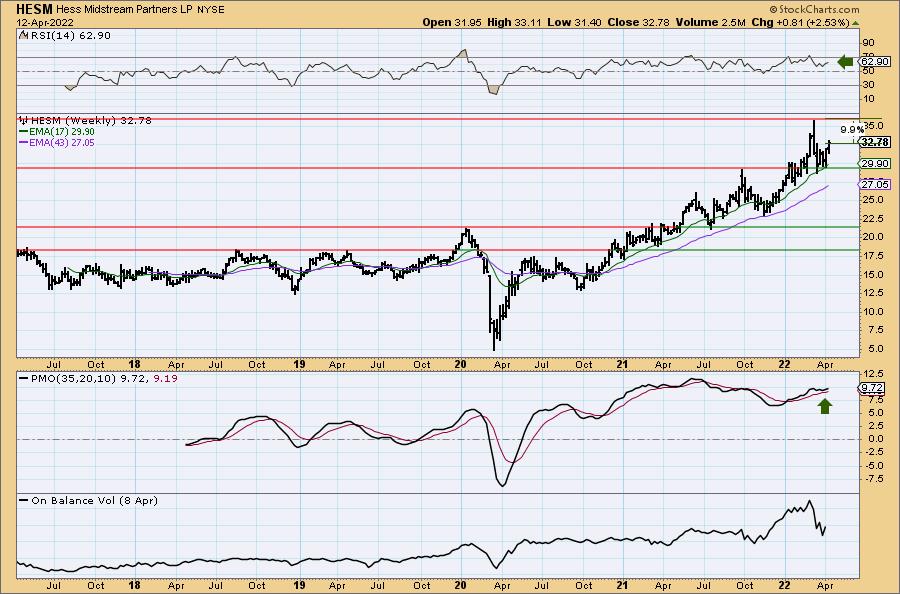Viewport: 900px width, 594px height.
Task: Click the Chg +0.81 (+2.53%) value
Action: pyautogui.click(x=800, y=22)
